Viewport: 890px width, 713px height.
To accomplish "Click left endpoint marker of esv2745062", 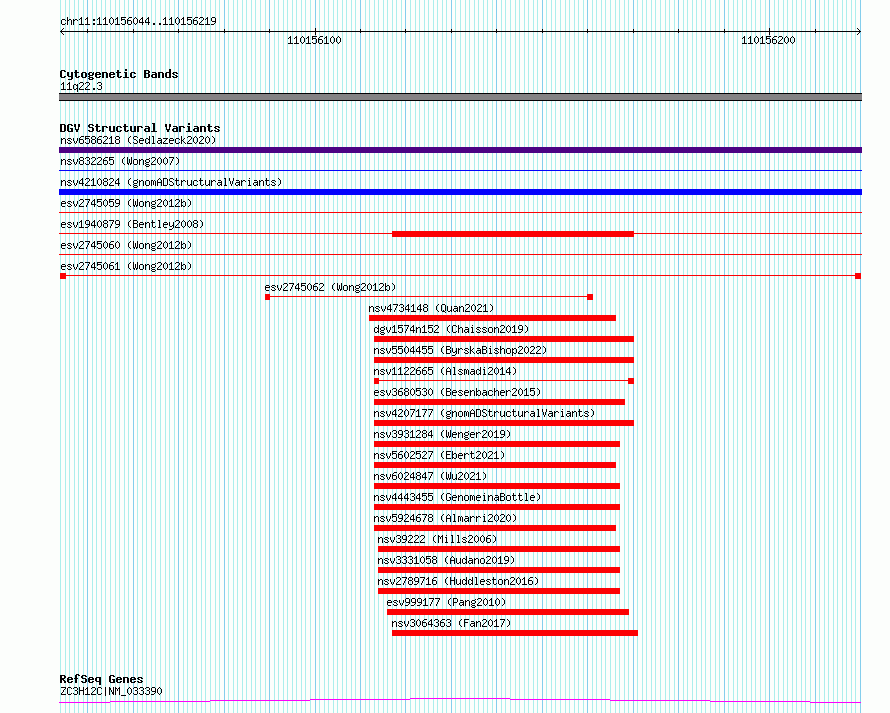I will tap(267, 297).
